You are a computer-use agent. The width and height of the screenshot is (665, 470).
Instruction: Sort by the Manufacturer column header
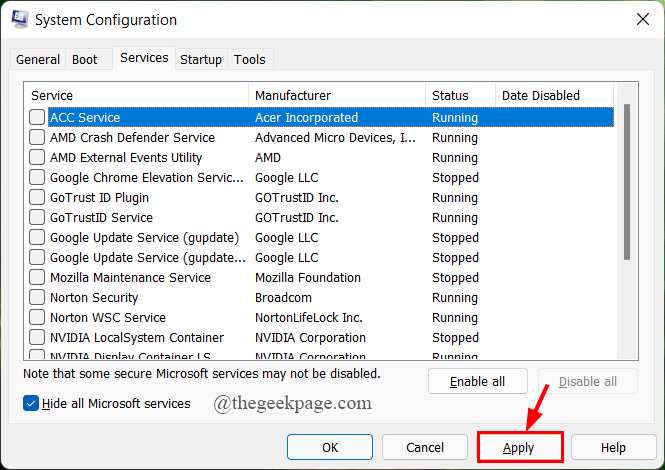337,95
